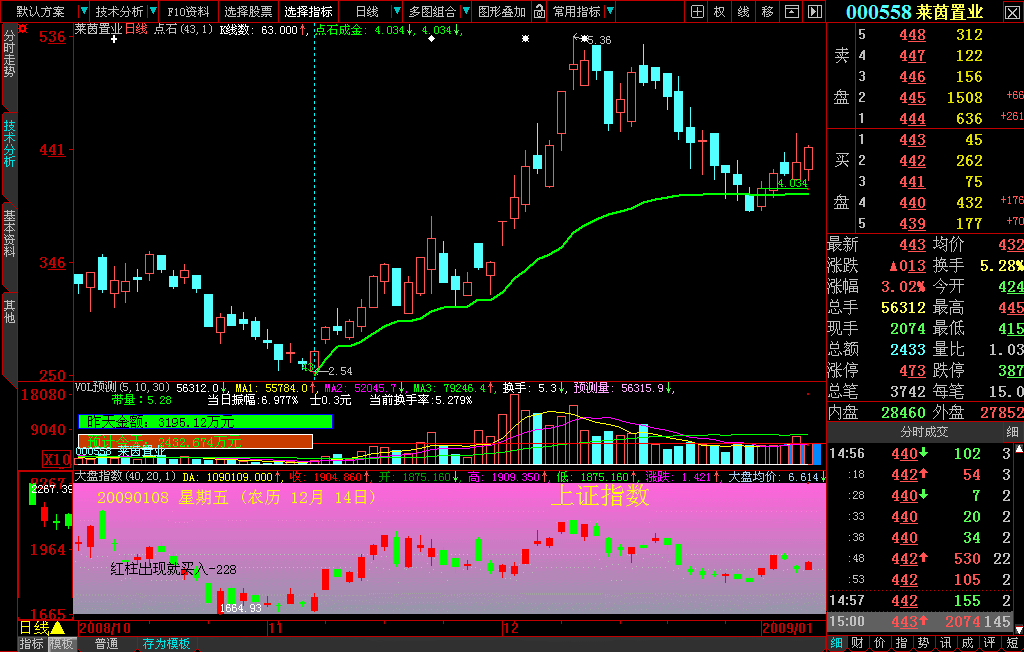Click the up arrow of trade list scrollbar
Image resolution: width=1024 pixels, height=652 pixels.
[1019, 448]
